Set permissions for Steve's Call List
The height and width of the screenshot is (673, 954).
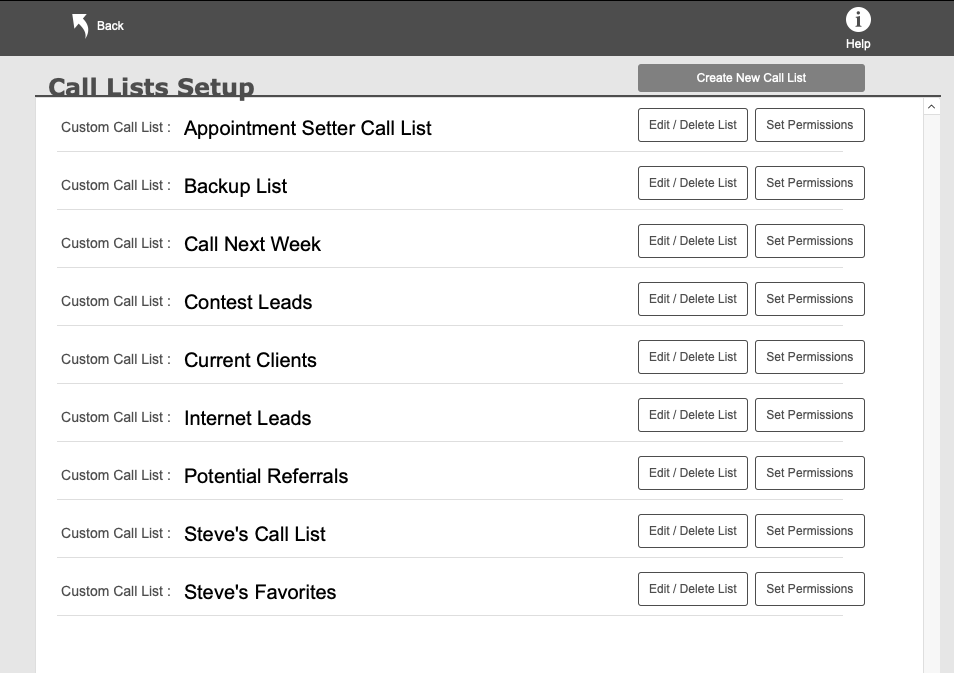tap(809, 531)
